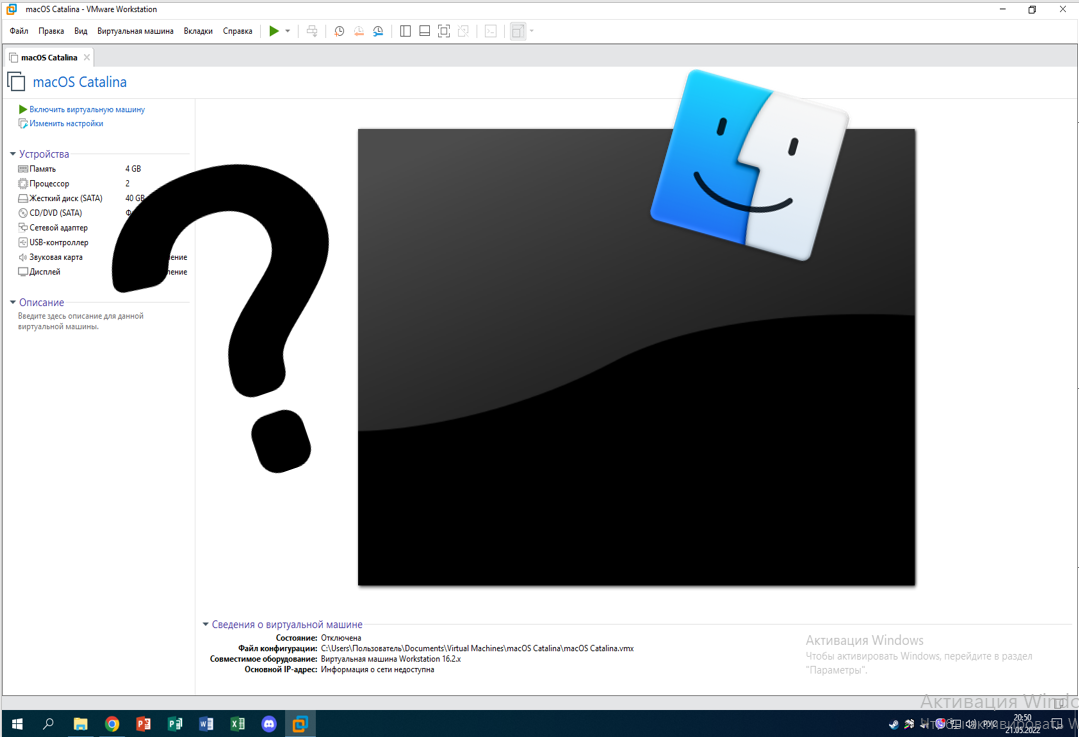
Task: Collapse 'Сведения о виртуальной машине' section
Action: coord(205,624)
